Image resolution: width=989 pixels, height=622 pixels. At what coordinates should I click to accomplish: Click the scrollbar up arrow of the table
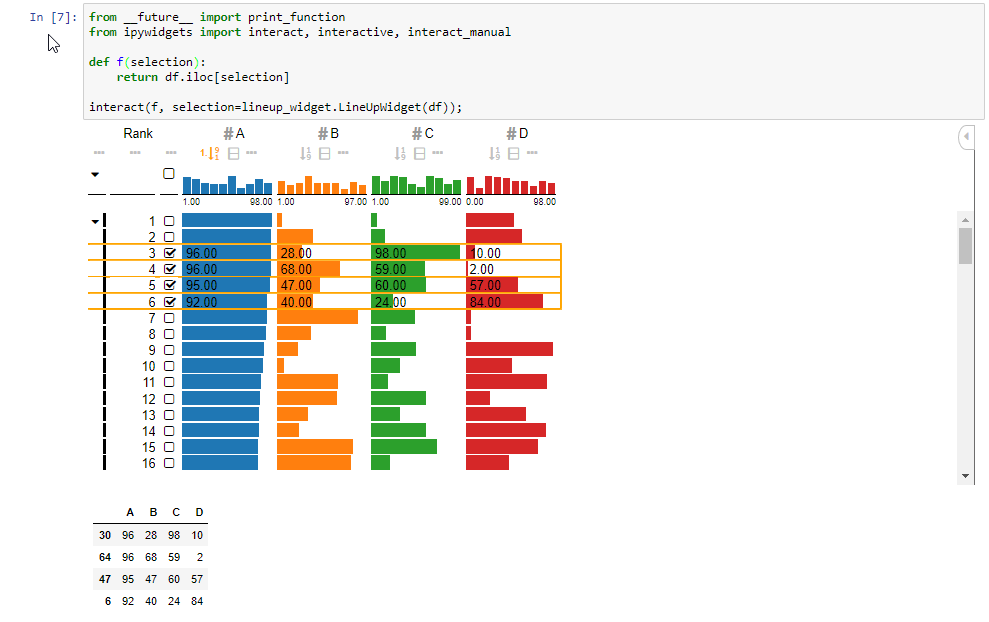[965, 220]
